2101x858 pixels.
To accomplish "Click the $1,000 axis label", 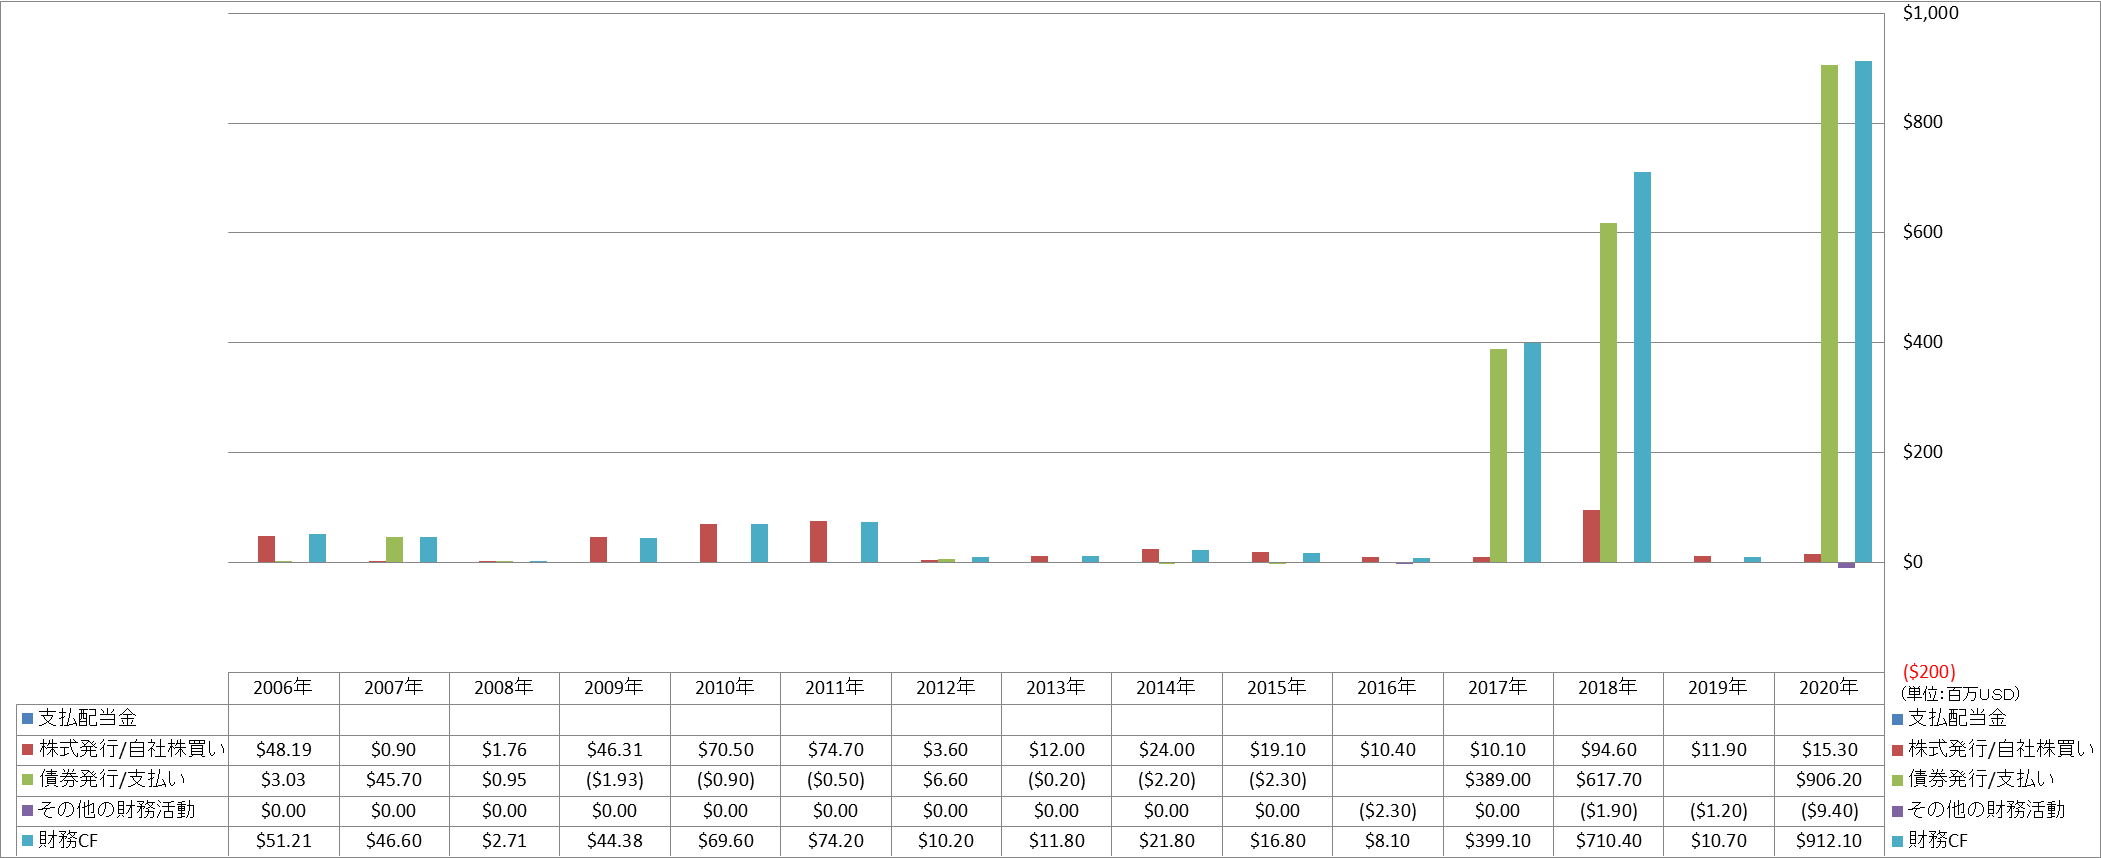I will point(1930,13).
